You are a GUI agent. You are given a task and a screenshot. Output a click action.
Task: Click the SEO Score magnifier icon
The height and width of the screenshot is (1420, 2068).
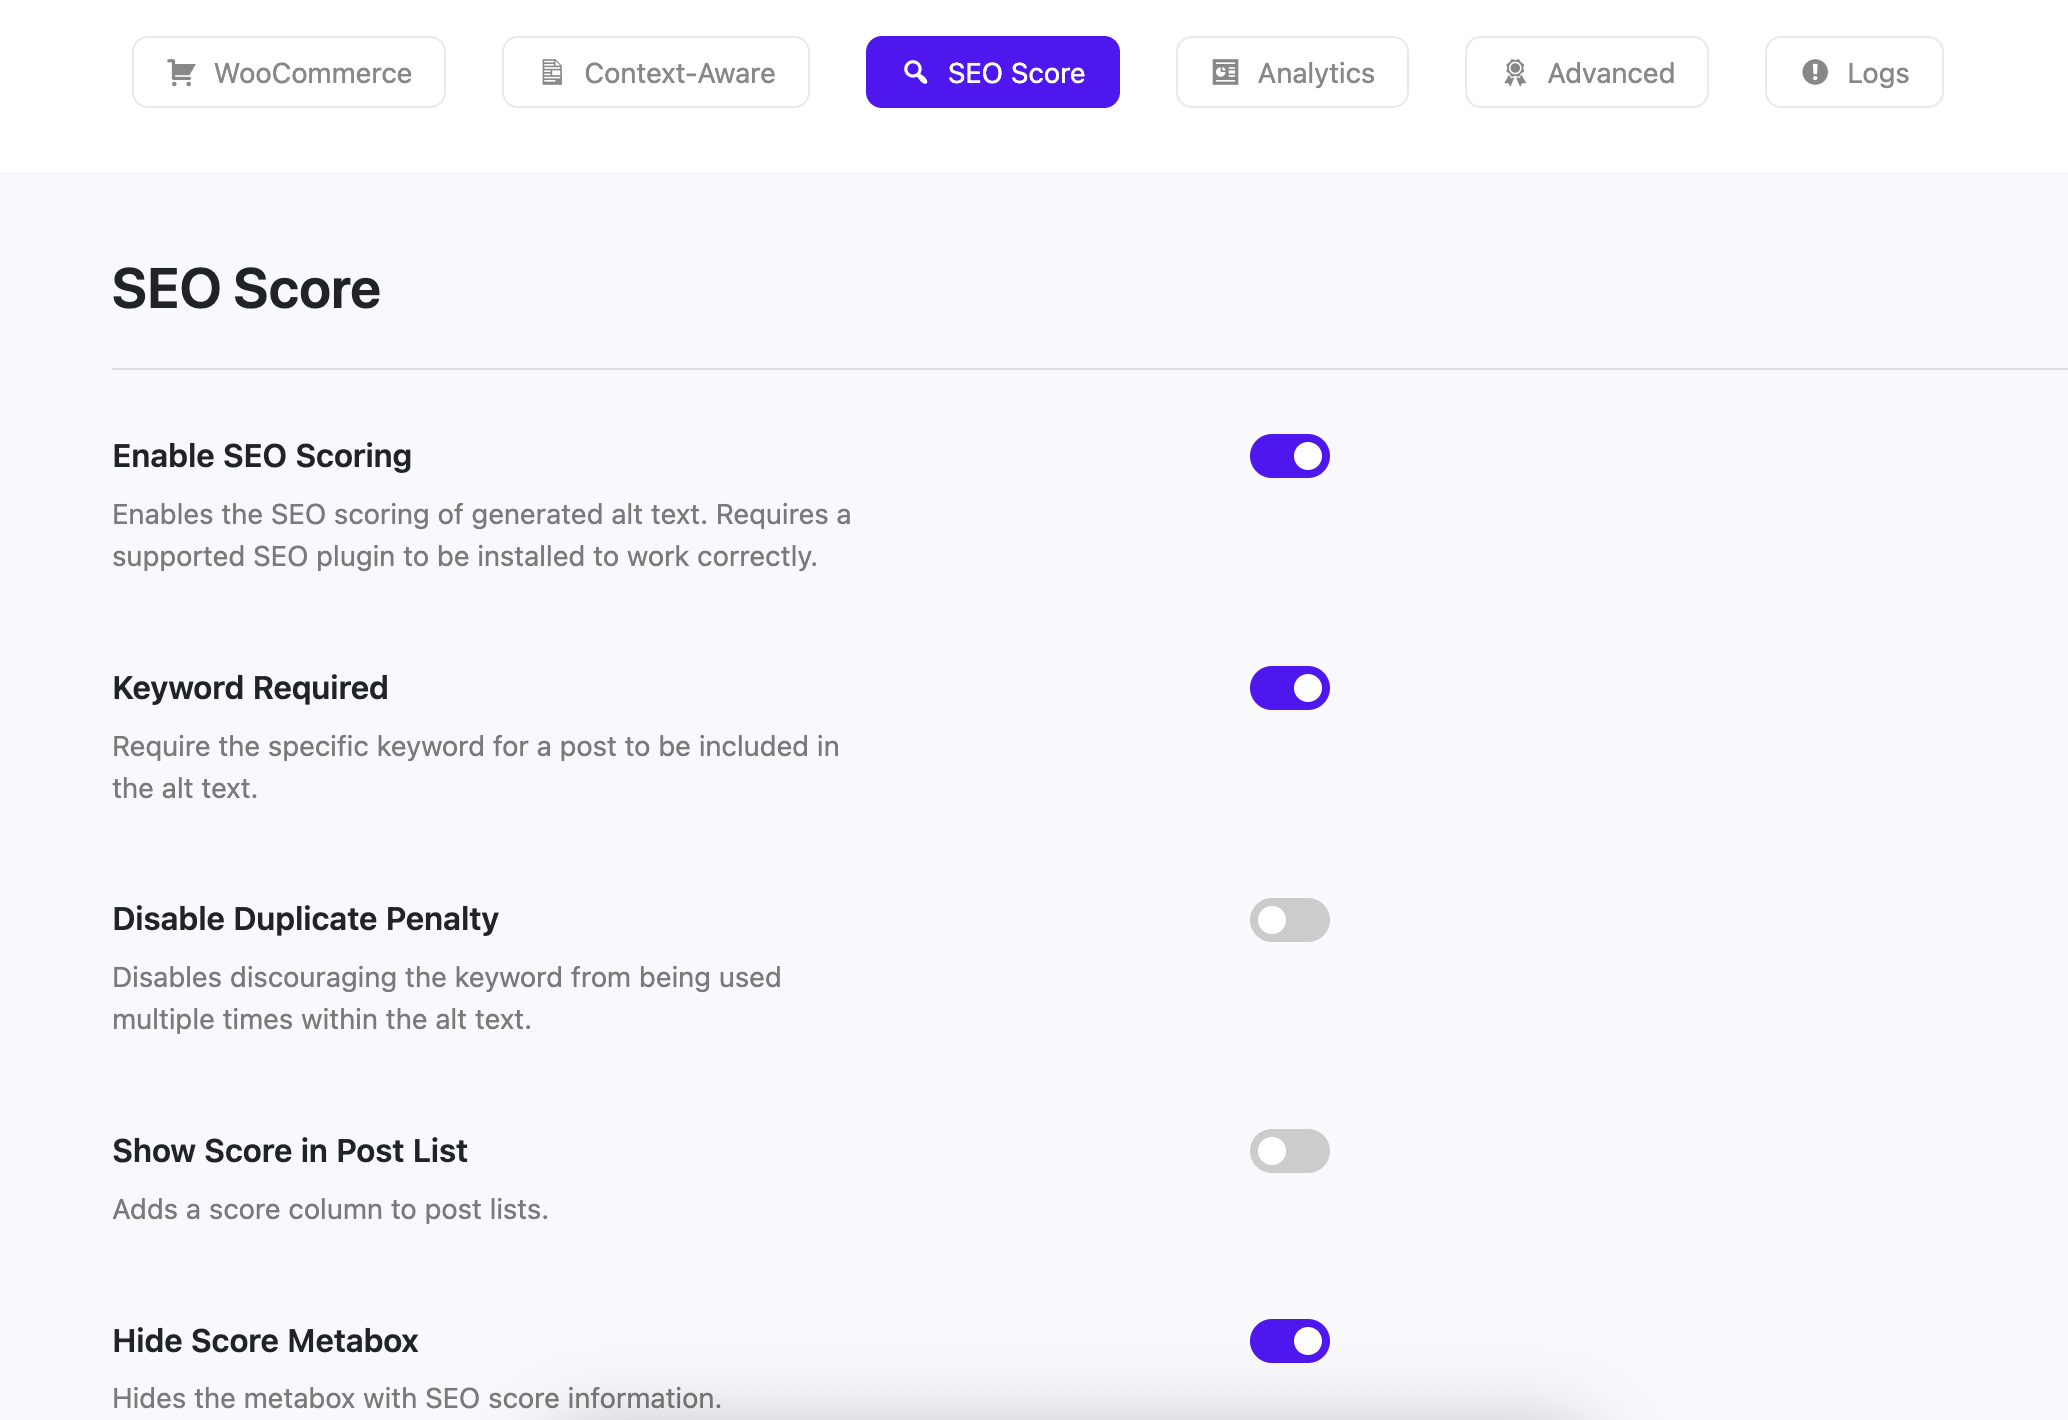click(915, 72)
